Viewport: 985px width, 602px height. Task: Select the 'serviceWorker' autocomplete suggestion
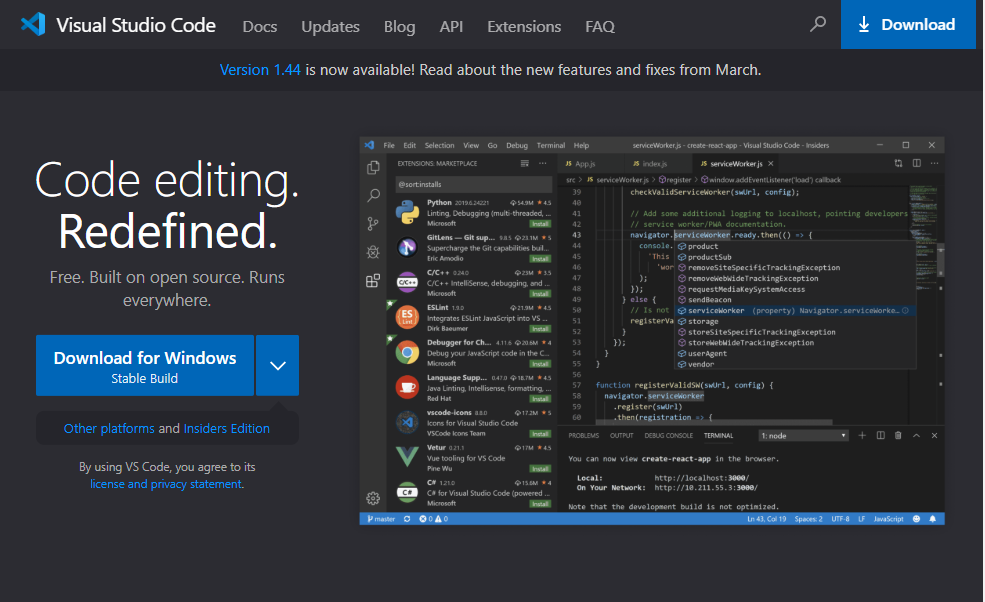click(x=795, y=310)
